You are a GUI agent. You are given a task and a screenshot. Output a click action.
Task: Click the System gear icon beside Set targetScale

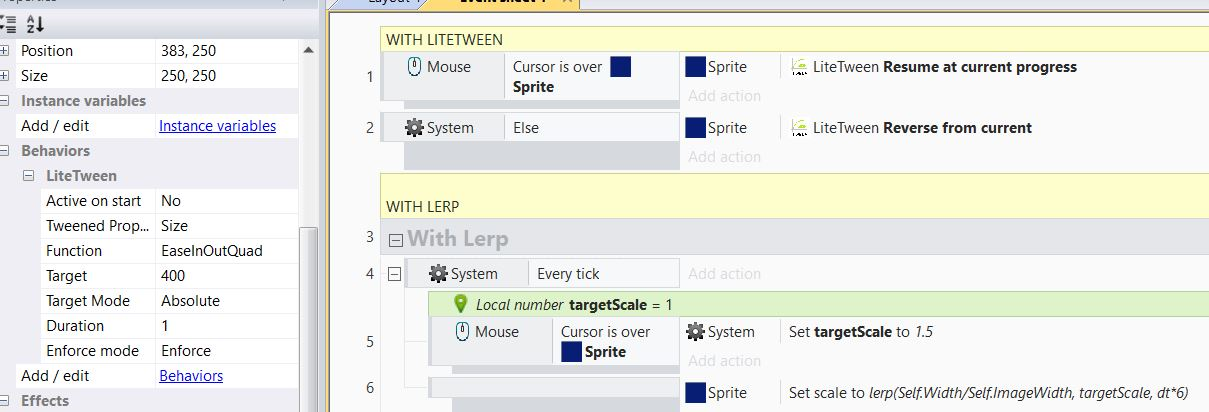click(695, 332)
